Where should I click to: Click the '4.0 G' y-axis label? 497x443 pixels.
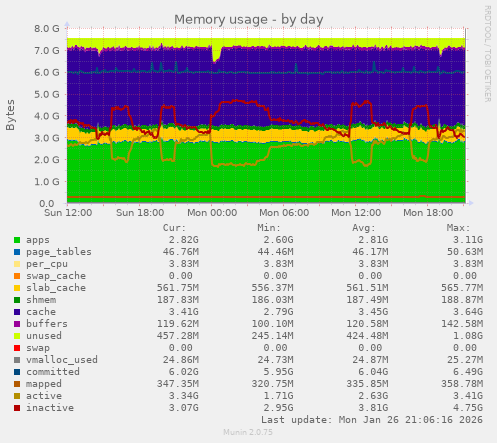point(47,116)
